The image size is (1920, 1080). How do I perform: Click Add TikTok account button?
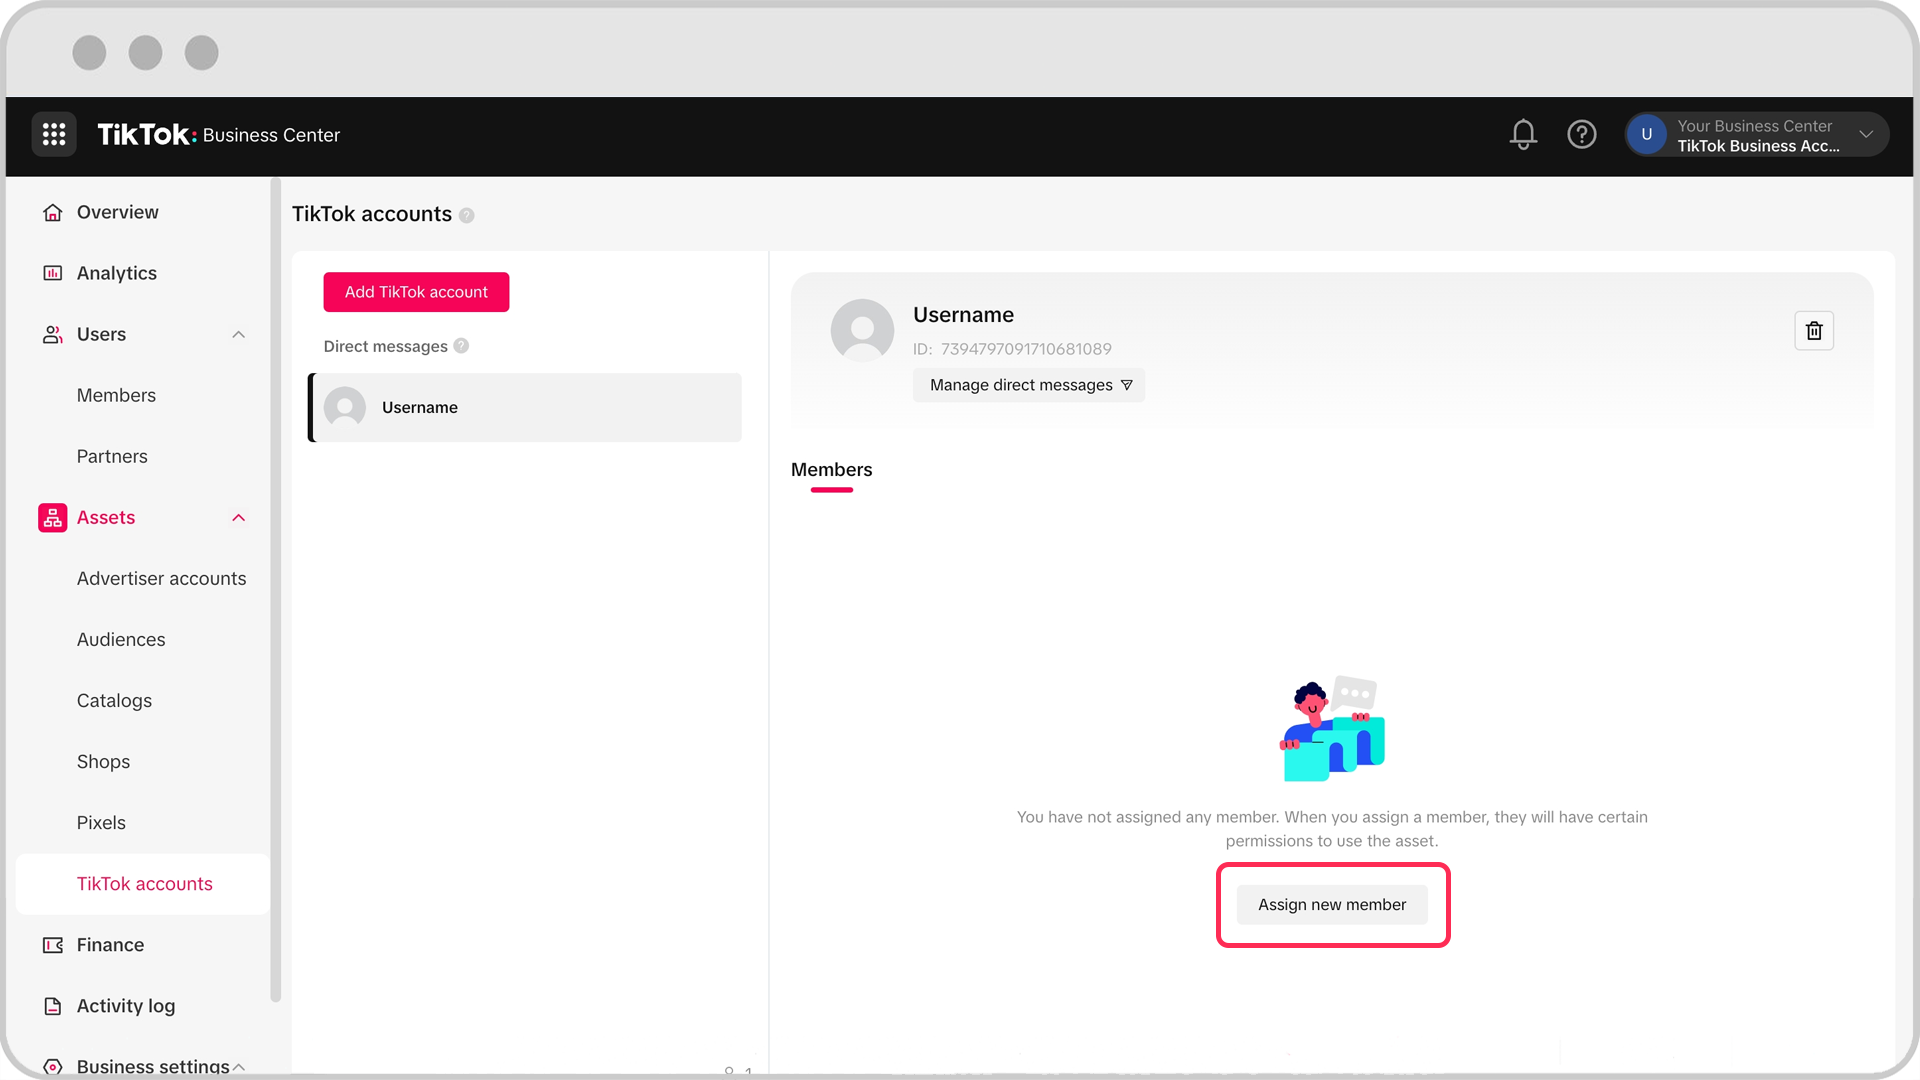(x=416, y=292)
